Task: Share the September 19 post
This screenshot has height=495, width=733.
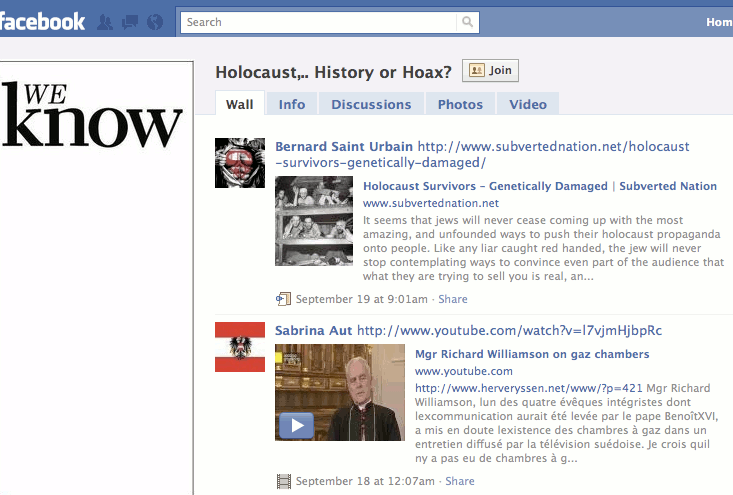Action: click(453, 299)
